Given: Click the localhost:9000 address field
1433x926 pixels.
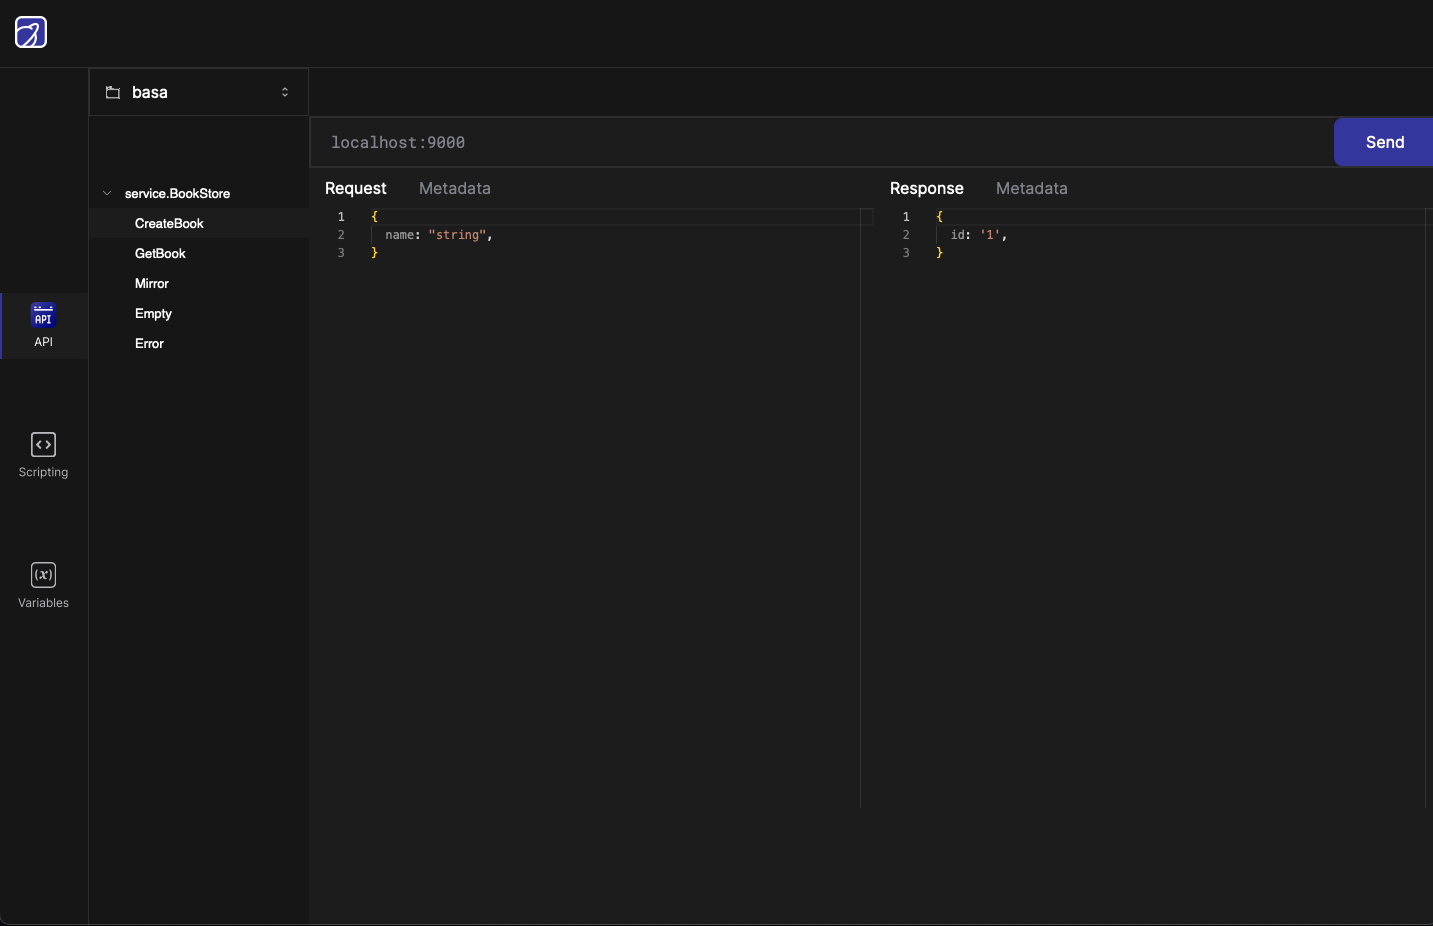Looking at the screenshot, I should (x=821, y=142).
